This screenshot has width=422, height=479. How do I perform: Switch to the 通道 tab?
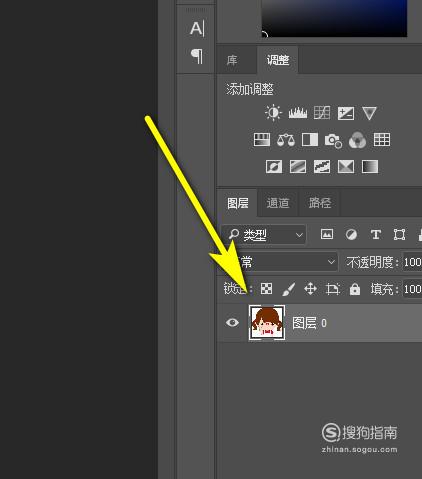[x=278, y=203]
